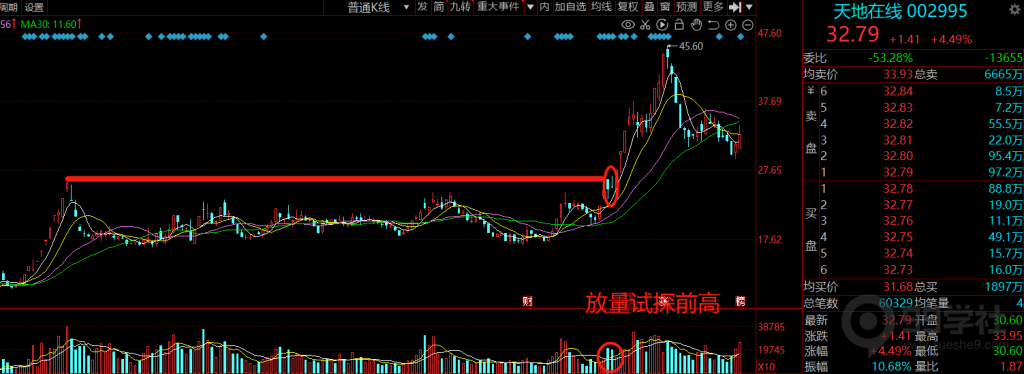Click the 总笔数 60329 value
Image resolution: width=1024 pixels, height=374 pixels.
click(897, 303)
